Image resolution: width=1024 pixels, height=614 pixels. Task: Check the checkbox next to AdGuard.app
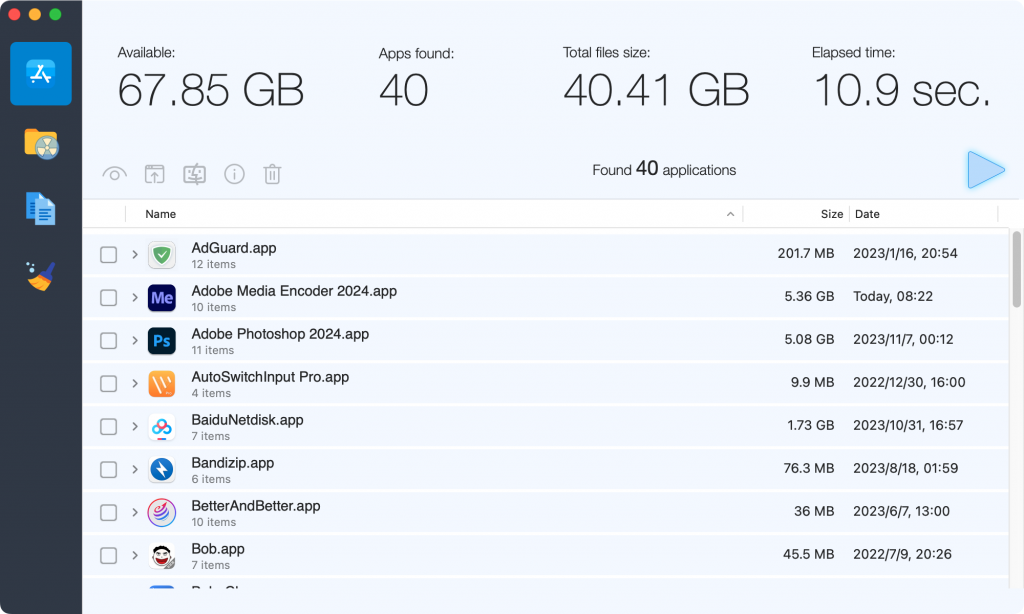[108, 254]
